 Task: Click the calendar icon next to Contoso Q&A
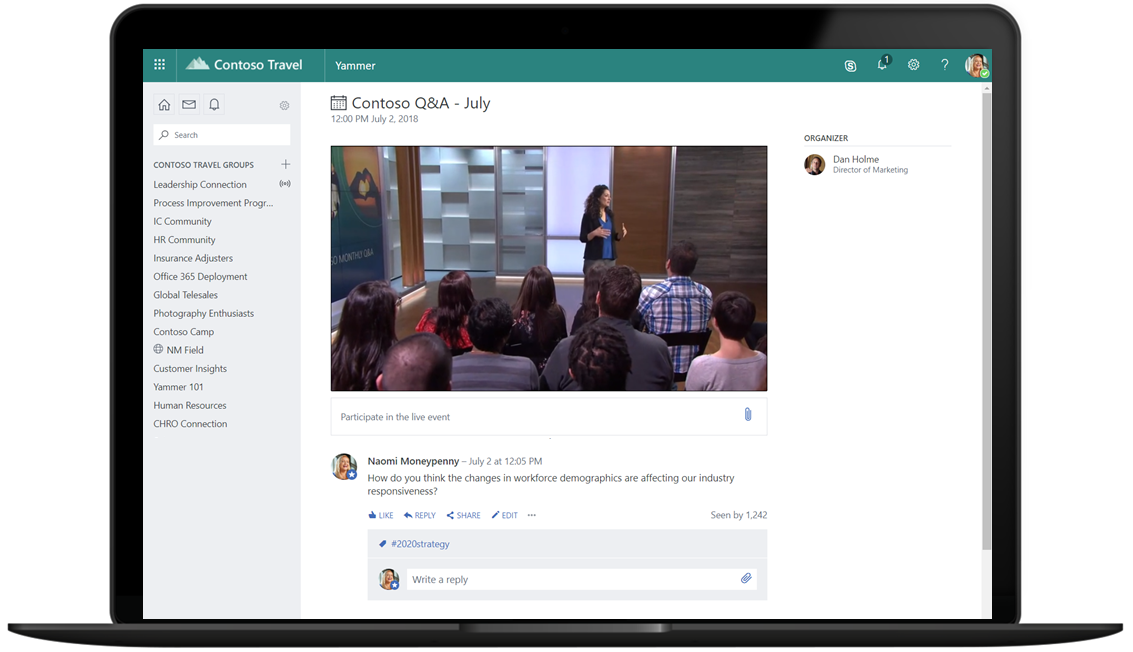click(x=337, y=101)
